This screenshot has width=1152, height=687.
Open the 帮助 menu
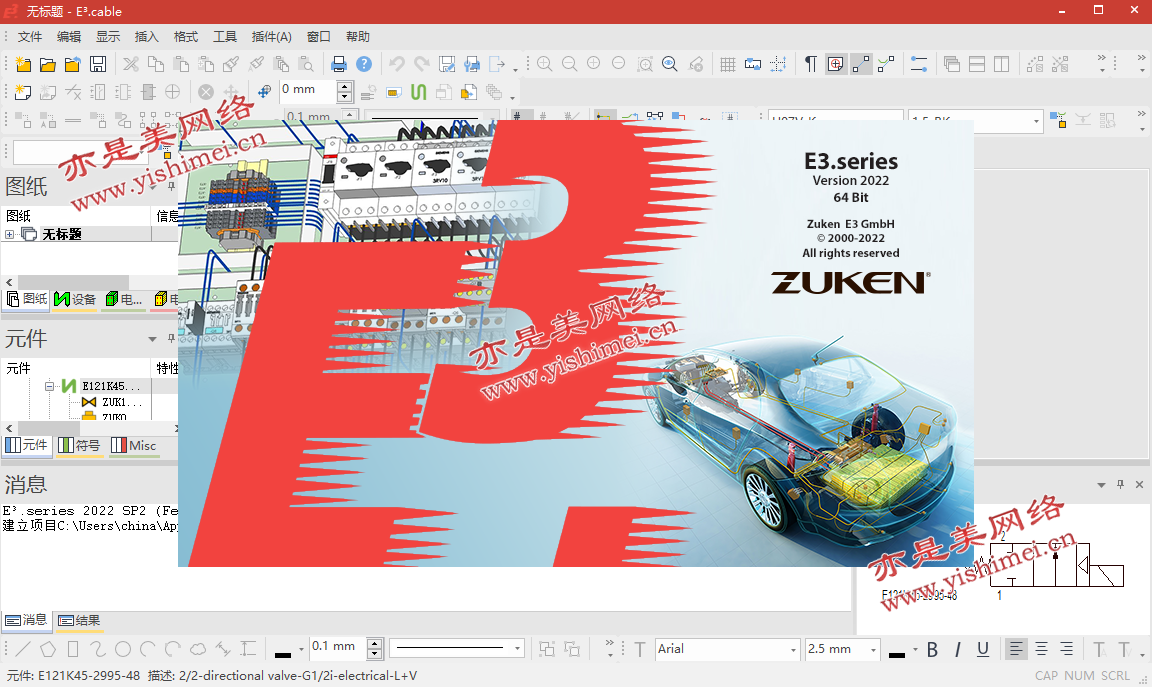tap(358, 37)
